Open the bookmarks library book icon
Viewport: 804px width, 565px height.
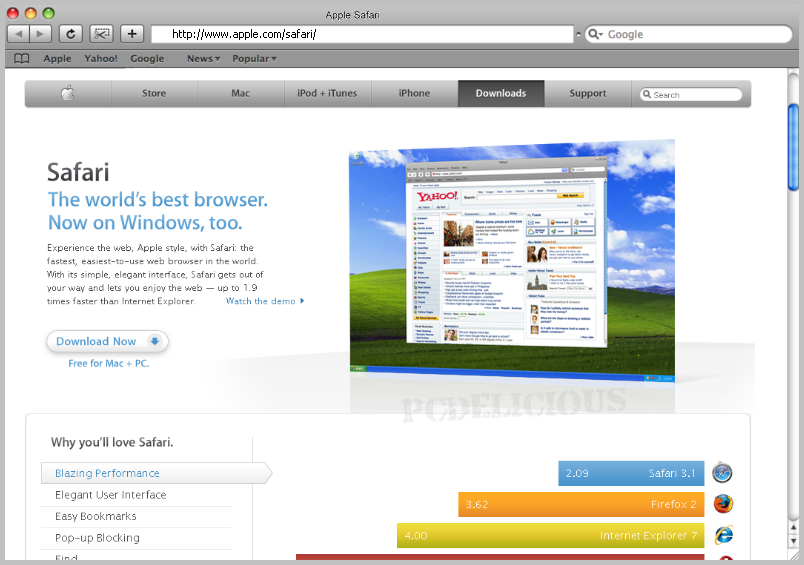[22, 59]
